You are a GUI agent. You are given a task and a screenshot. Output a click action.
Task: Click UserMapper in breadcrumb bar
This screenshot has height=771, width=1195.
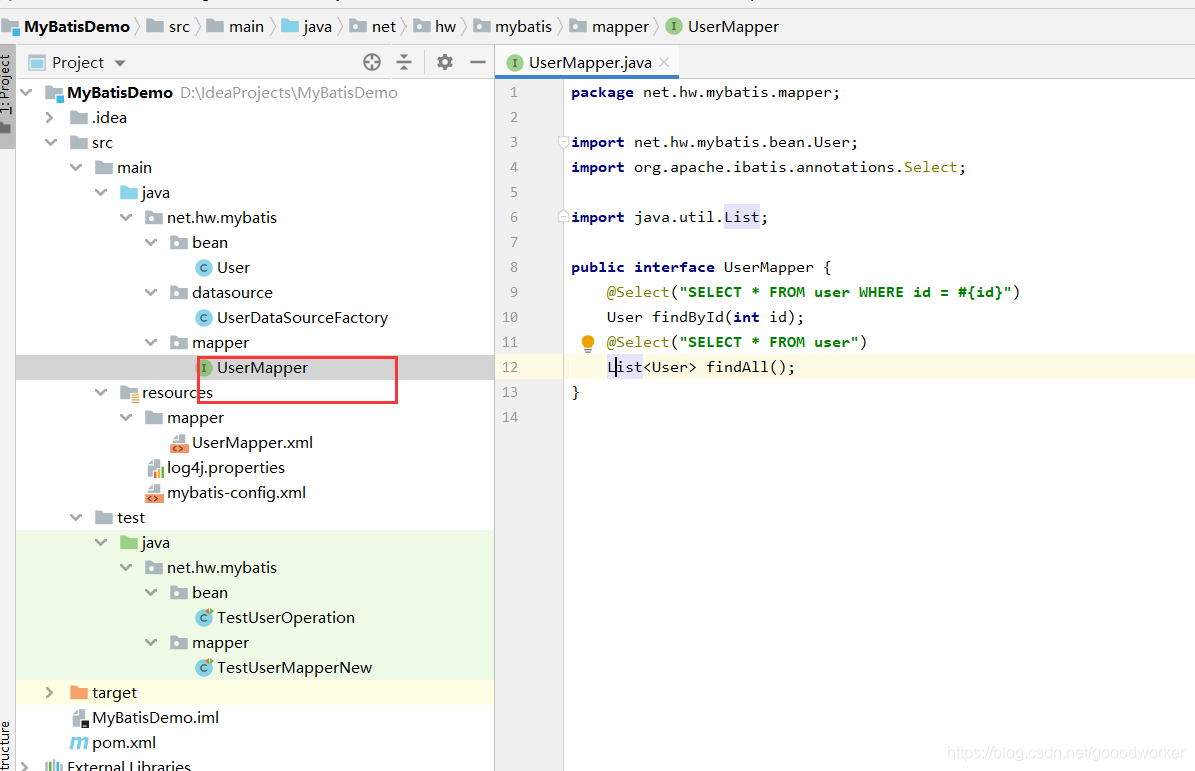point(733,27)
